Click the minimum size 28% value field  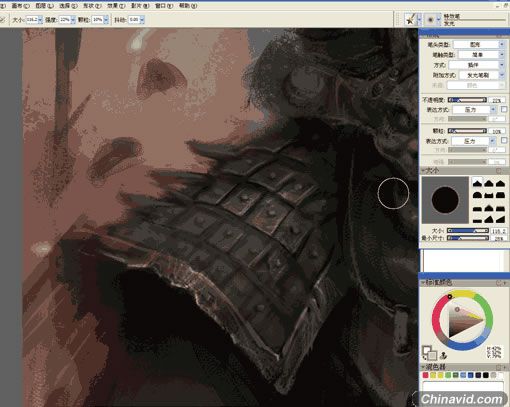point(499,238)
